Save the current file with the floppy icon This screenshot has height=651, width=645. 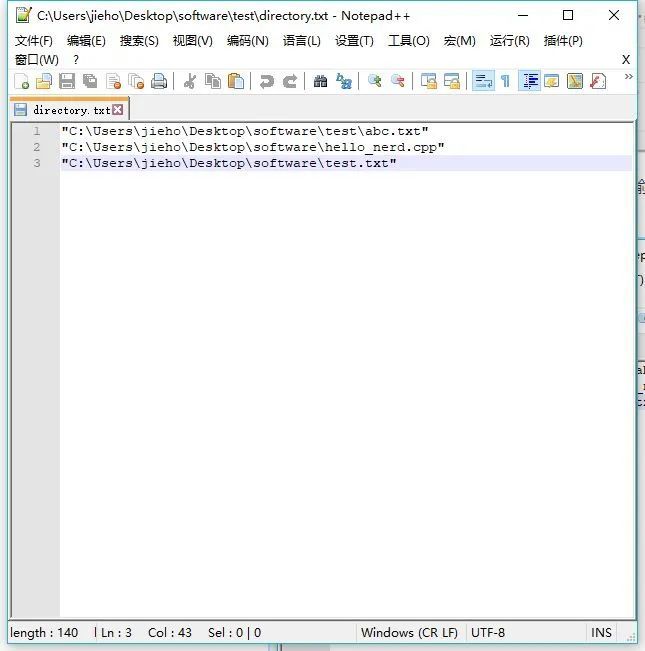tap(67, 81)
